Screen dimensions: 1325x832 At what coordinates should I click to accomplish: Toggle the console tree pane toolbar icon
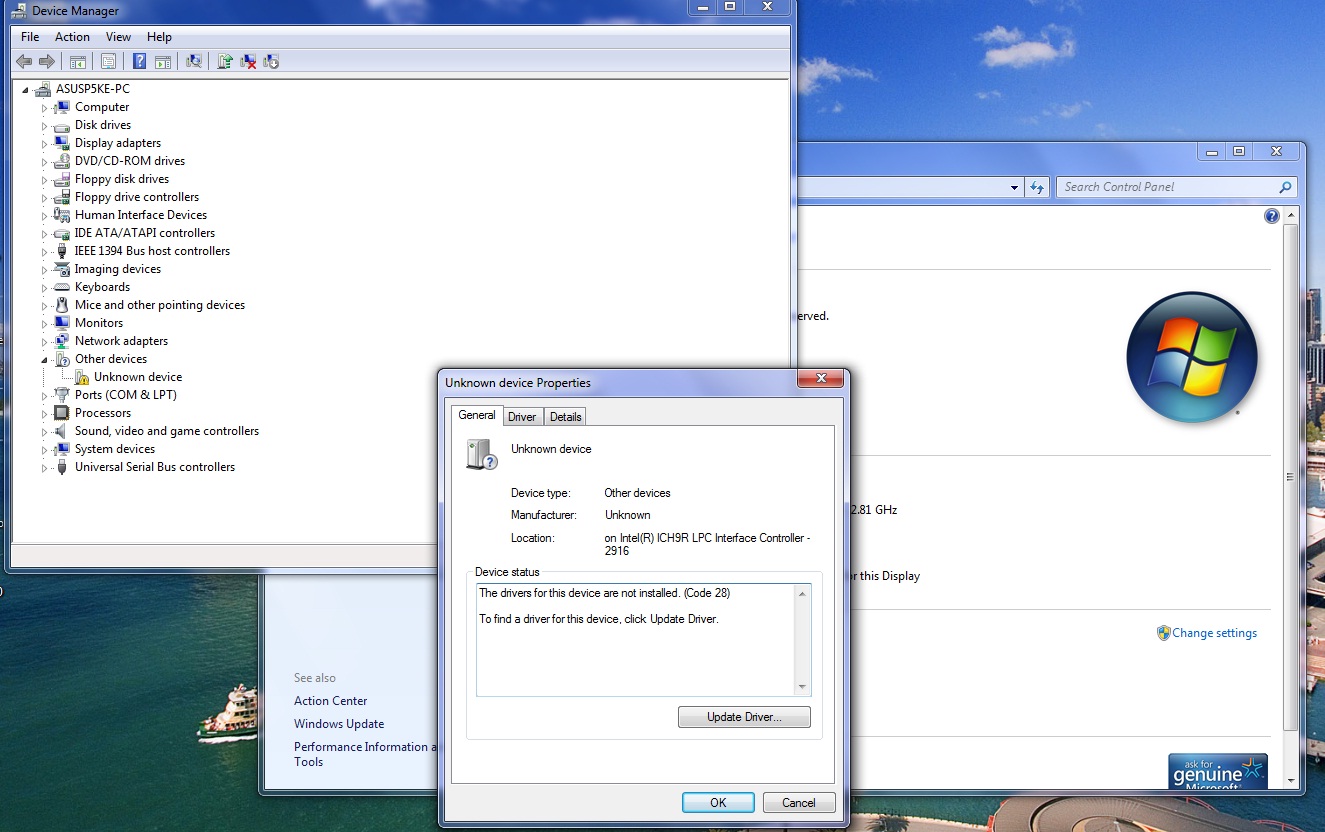pos(77,62)
